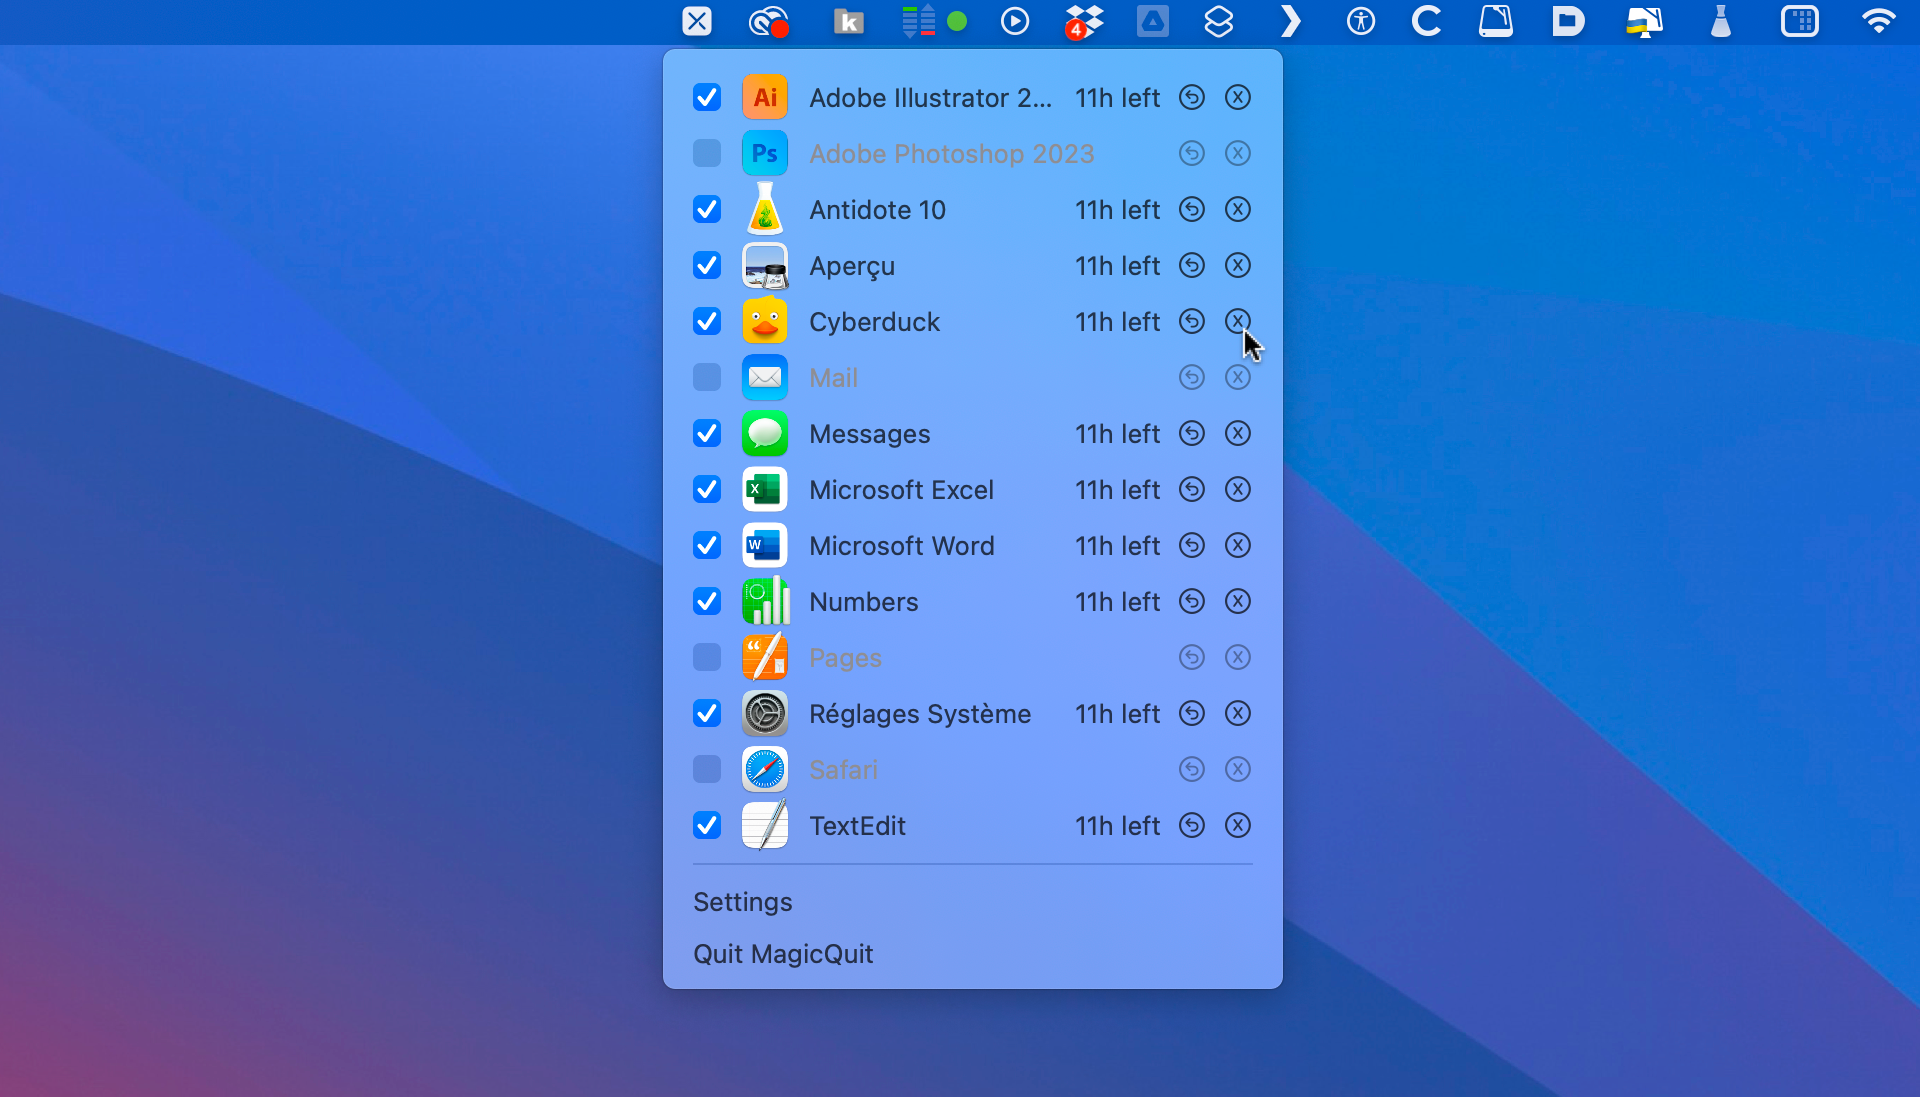Click Quit MagicQuit
Screen dimensions: 1920x1097
tap(783, 953)
